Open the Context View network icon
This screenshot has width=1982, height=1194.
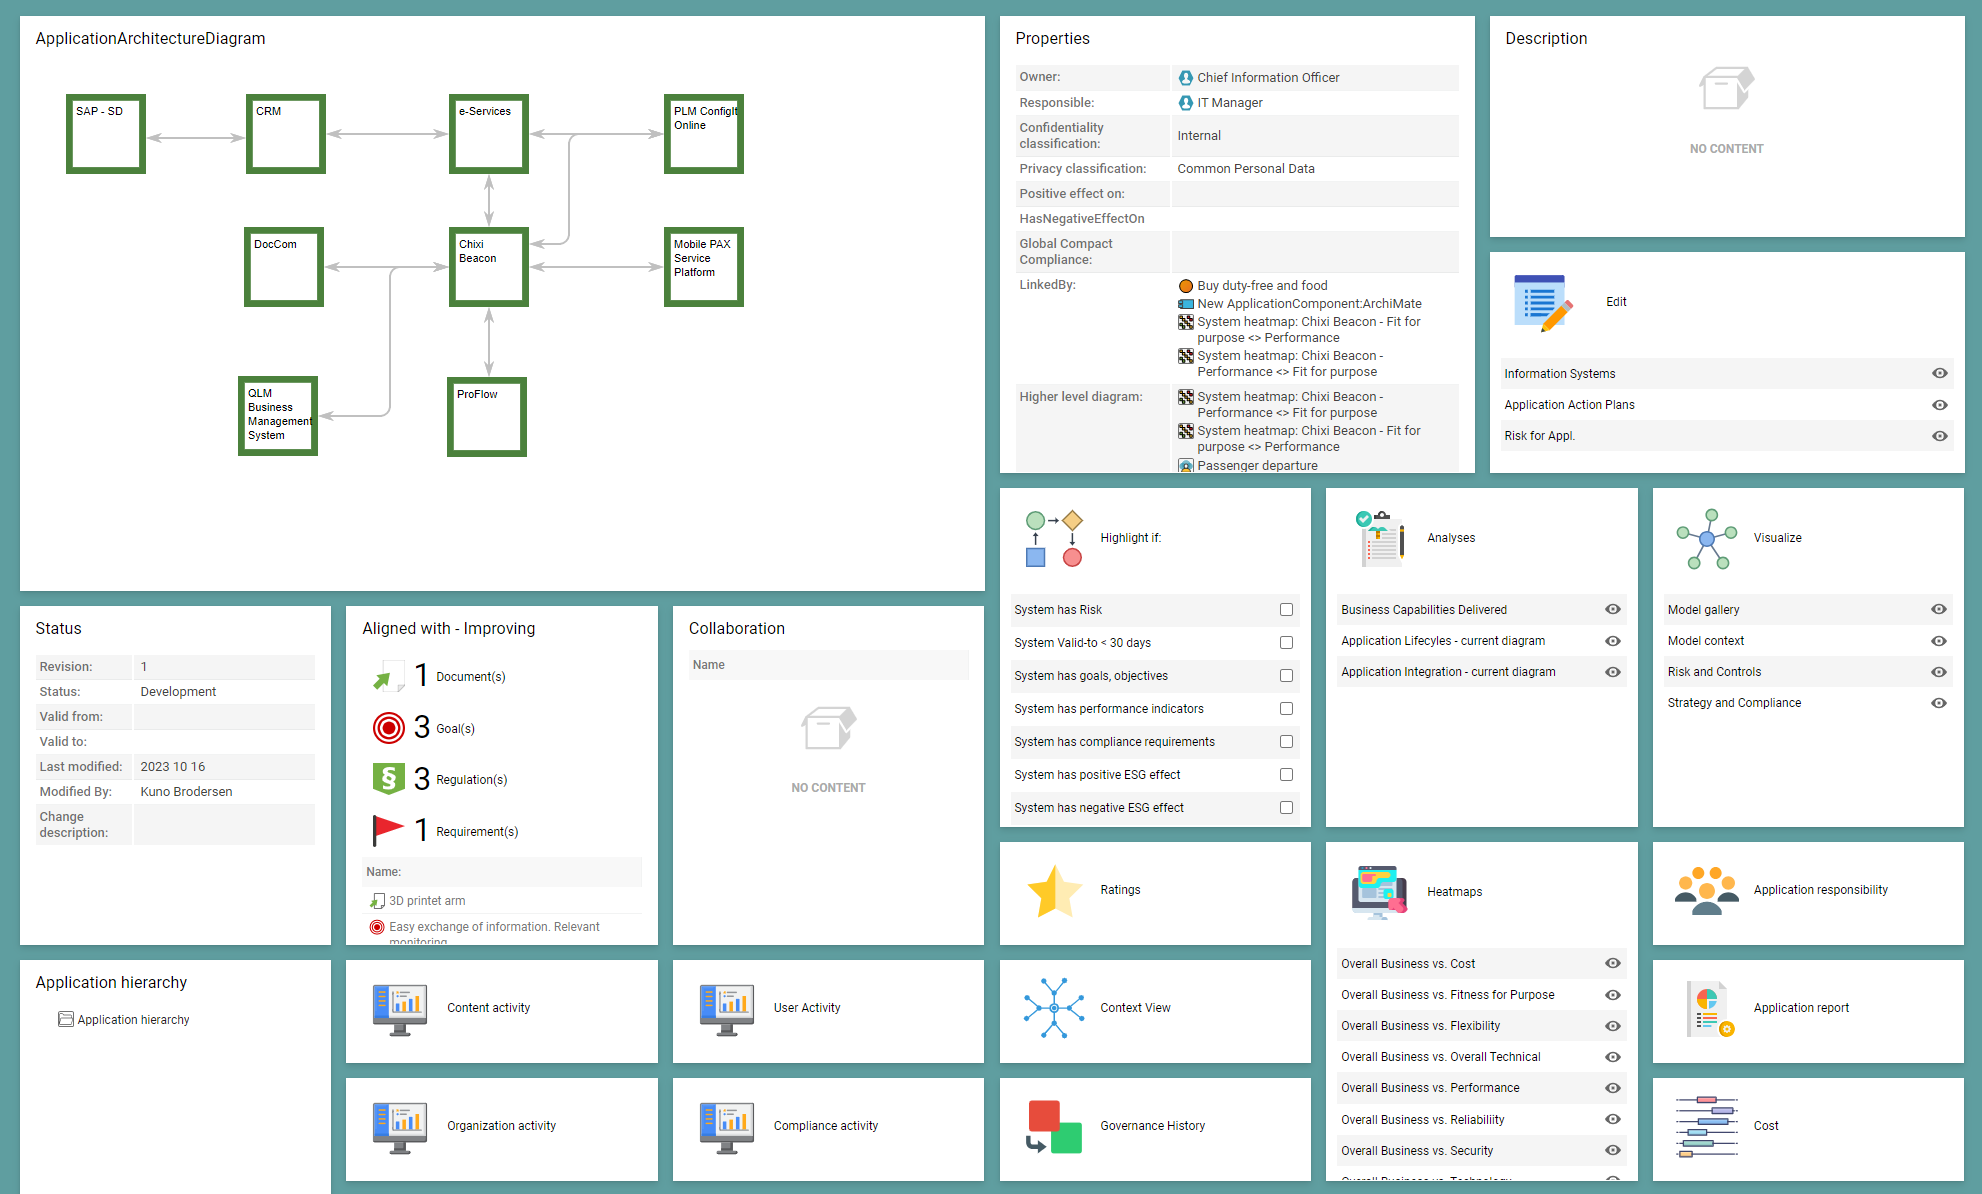(1054, 1008)
